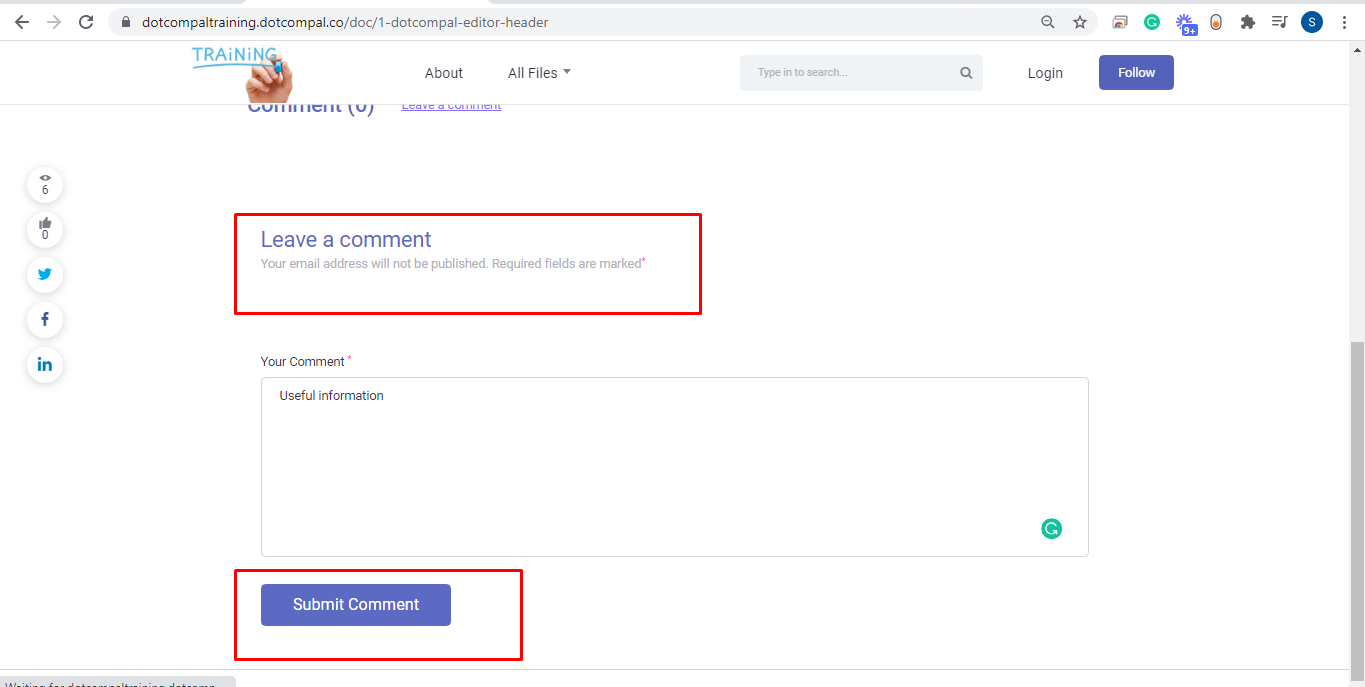Open the zoom magnifier icon in address bar

(1048, 22)
